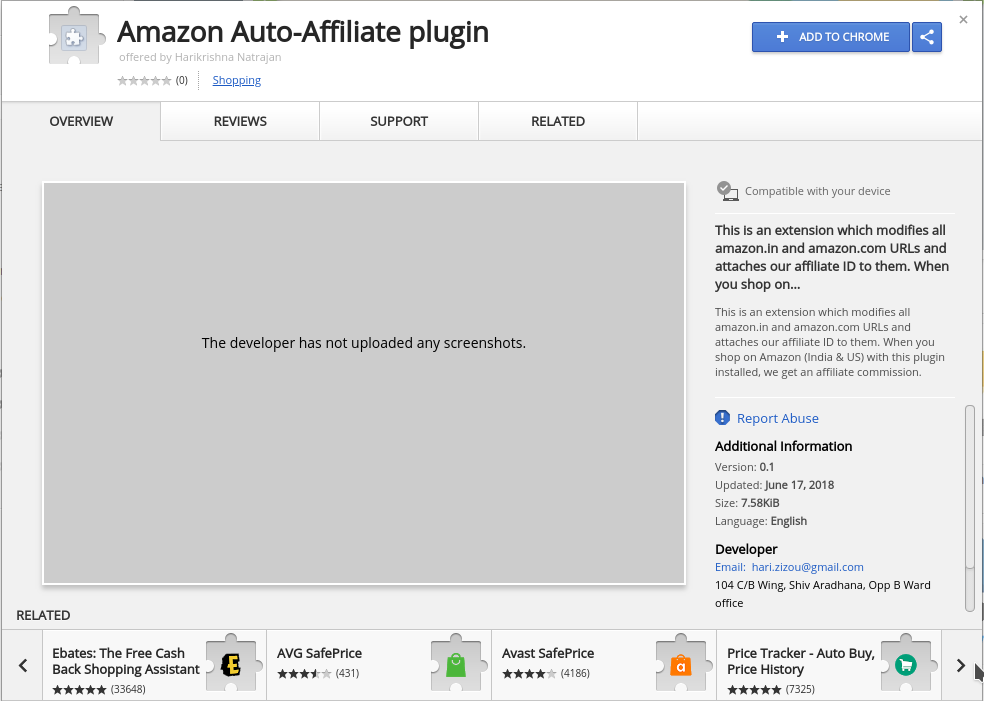
Task: Click the Developer heading
Action: [746, 549]
